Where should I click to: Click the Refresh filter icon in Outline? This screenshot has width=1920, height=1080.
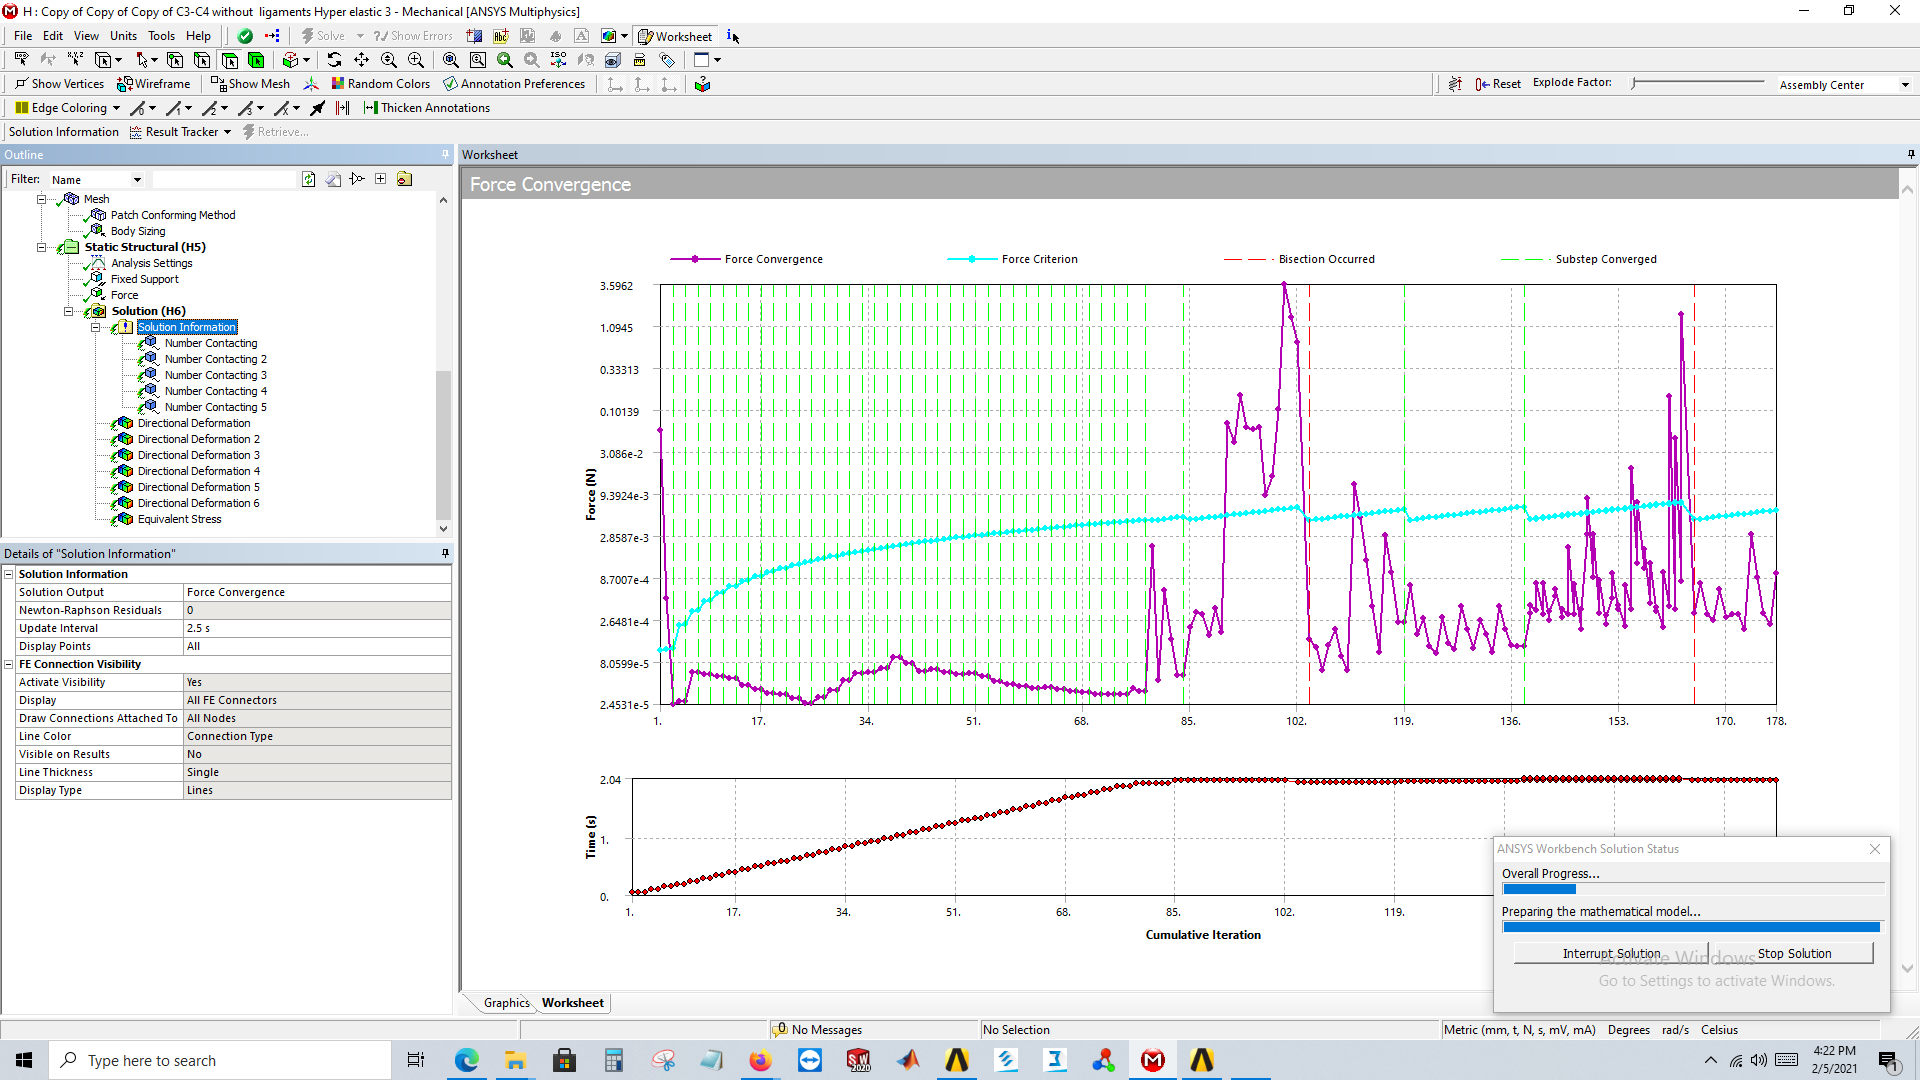tap(309, 179)
